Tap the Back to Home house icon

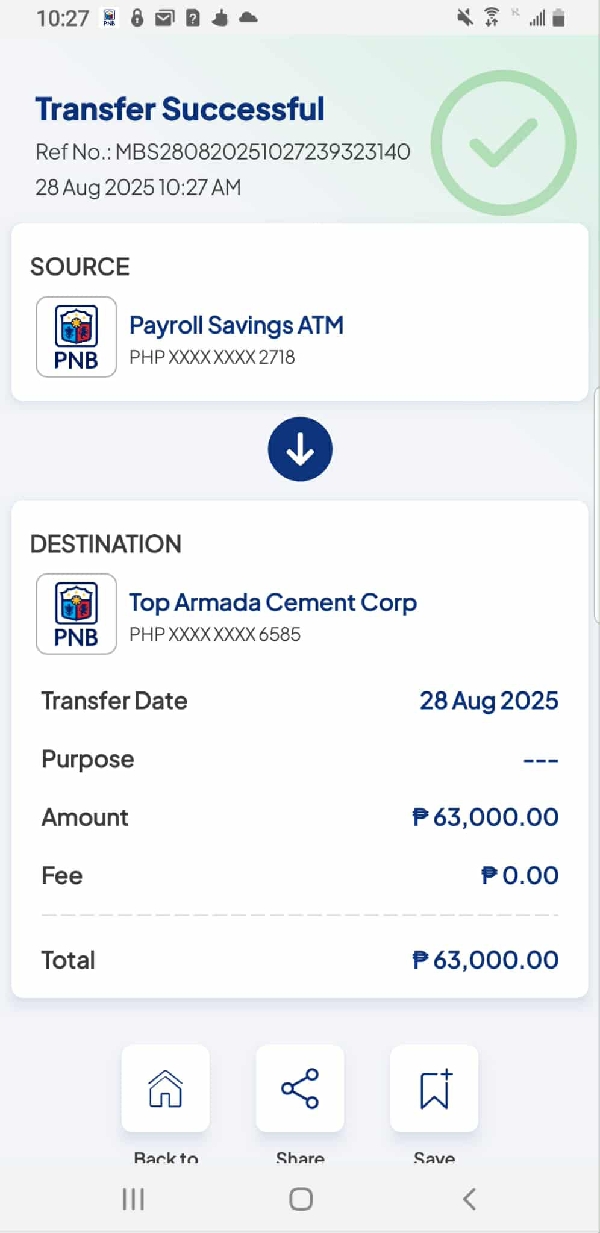165,1088
